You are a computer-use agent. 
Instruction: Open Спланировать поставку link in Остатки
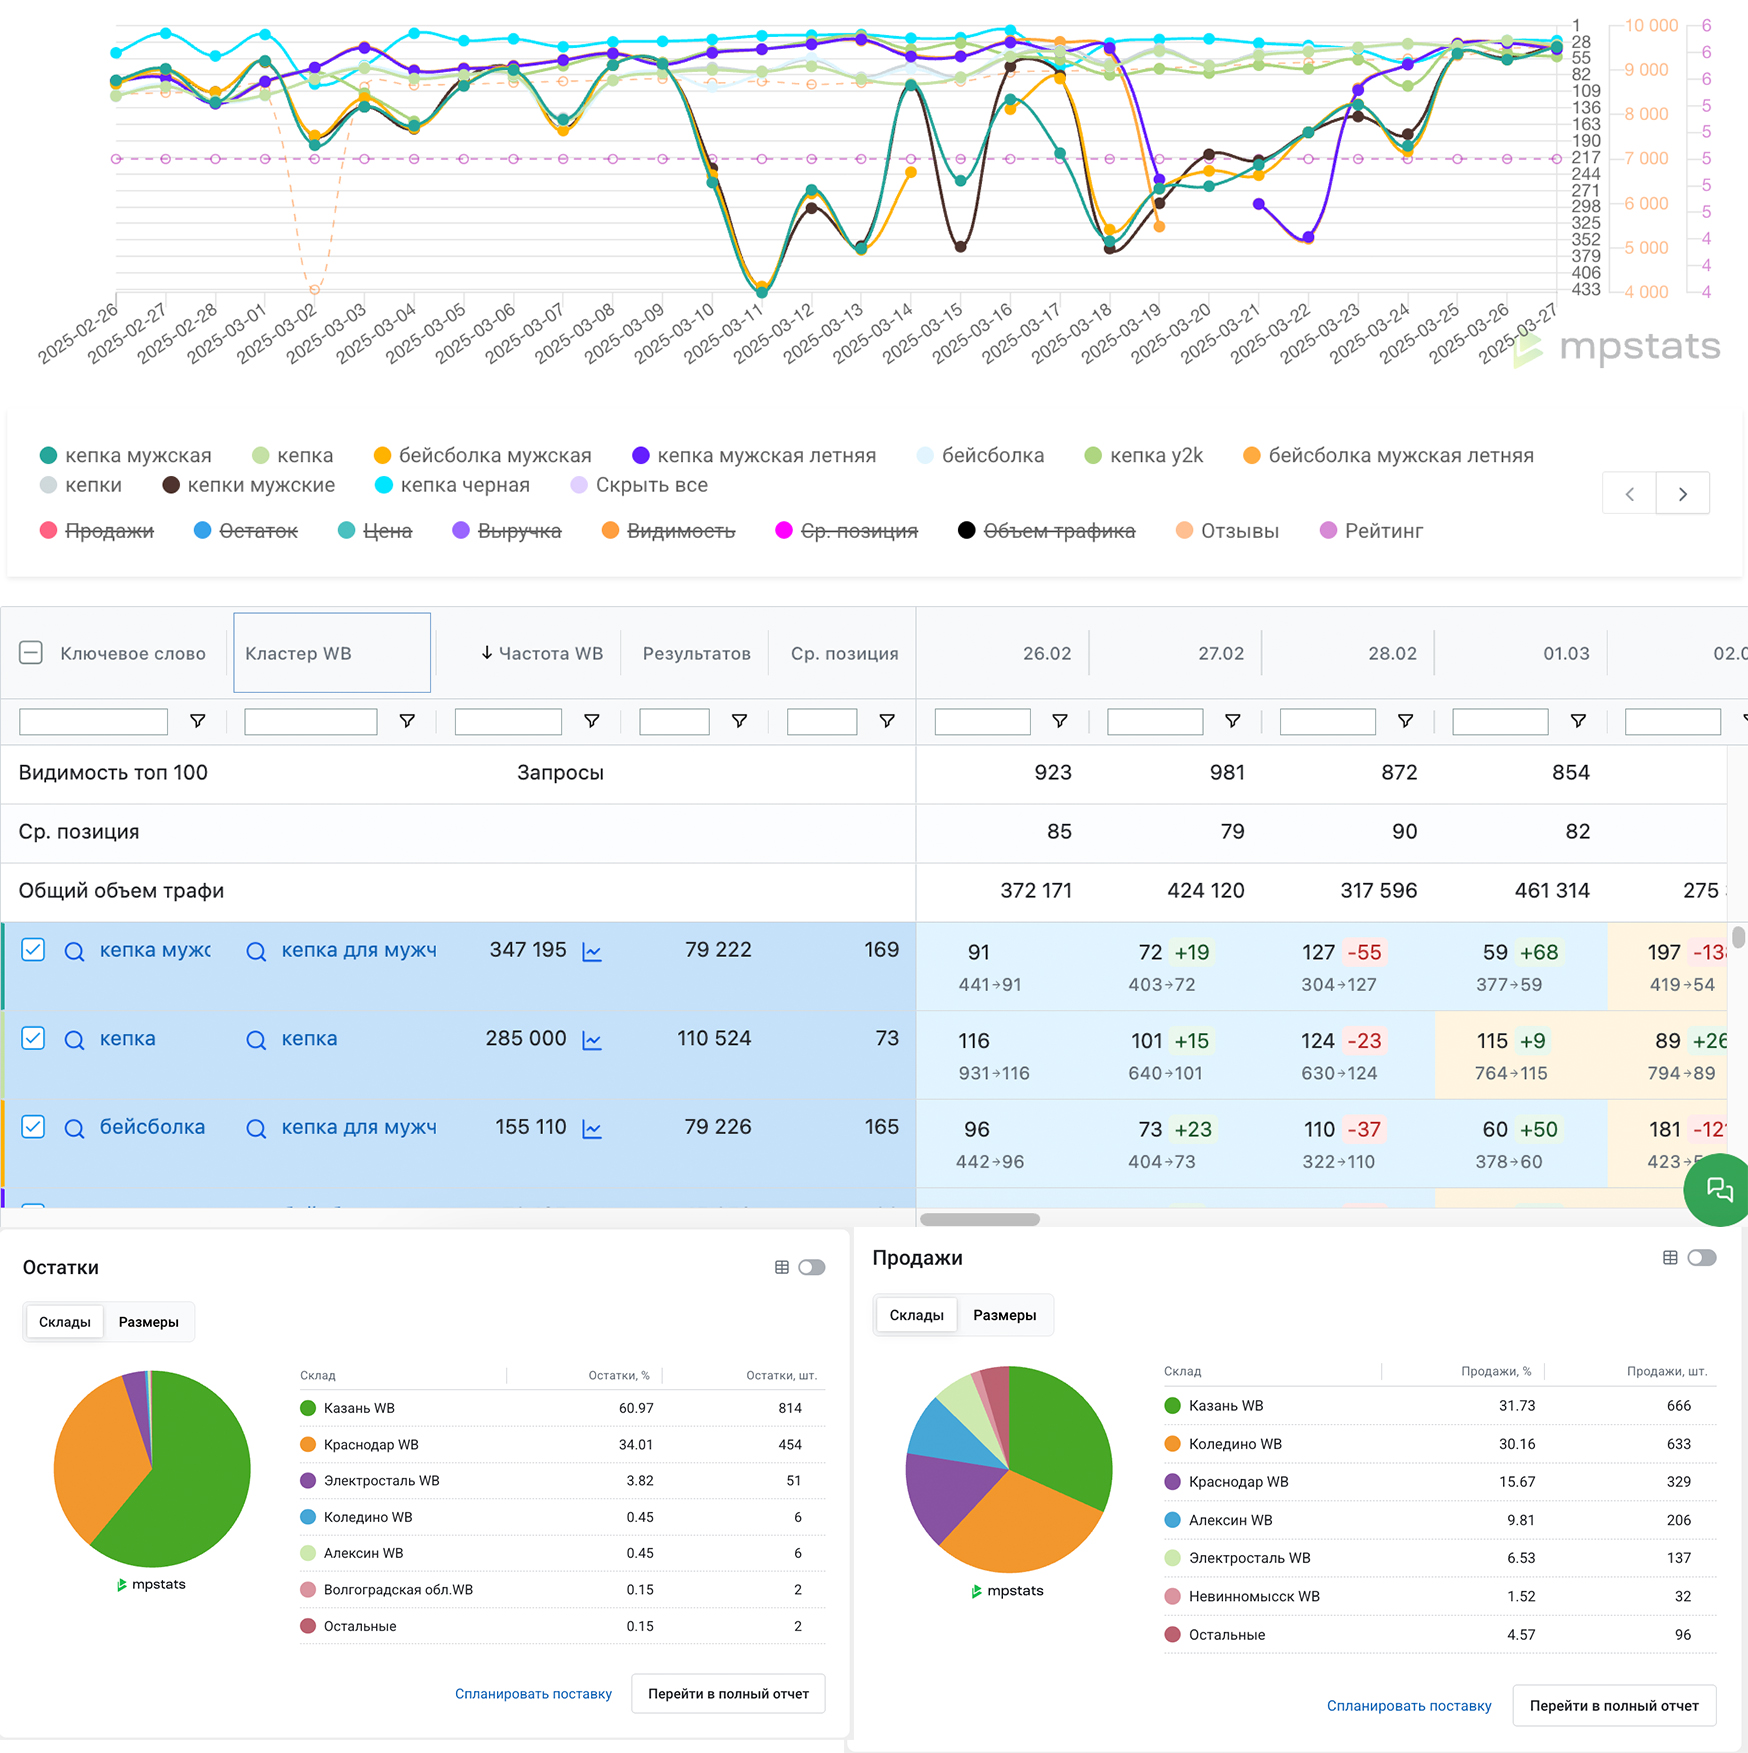pyautogui.click(x=533, y=1694)
